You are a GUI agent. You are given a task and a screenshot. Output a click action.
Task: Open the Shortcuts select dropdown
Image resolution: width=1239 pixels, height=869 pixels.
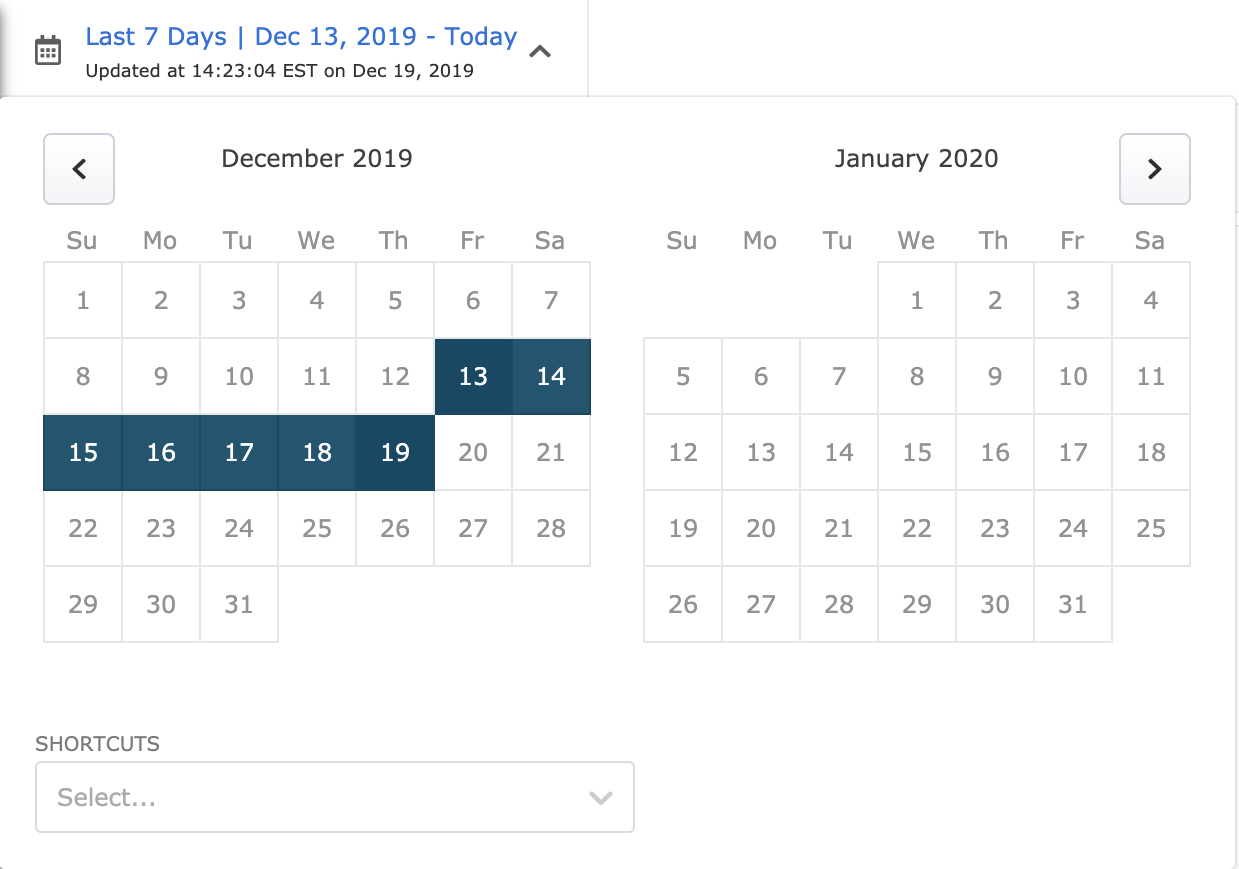tap(320, 797)
